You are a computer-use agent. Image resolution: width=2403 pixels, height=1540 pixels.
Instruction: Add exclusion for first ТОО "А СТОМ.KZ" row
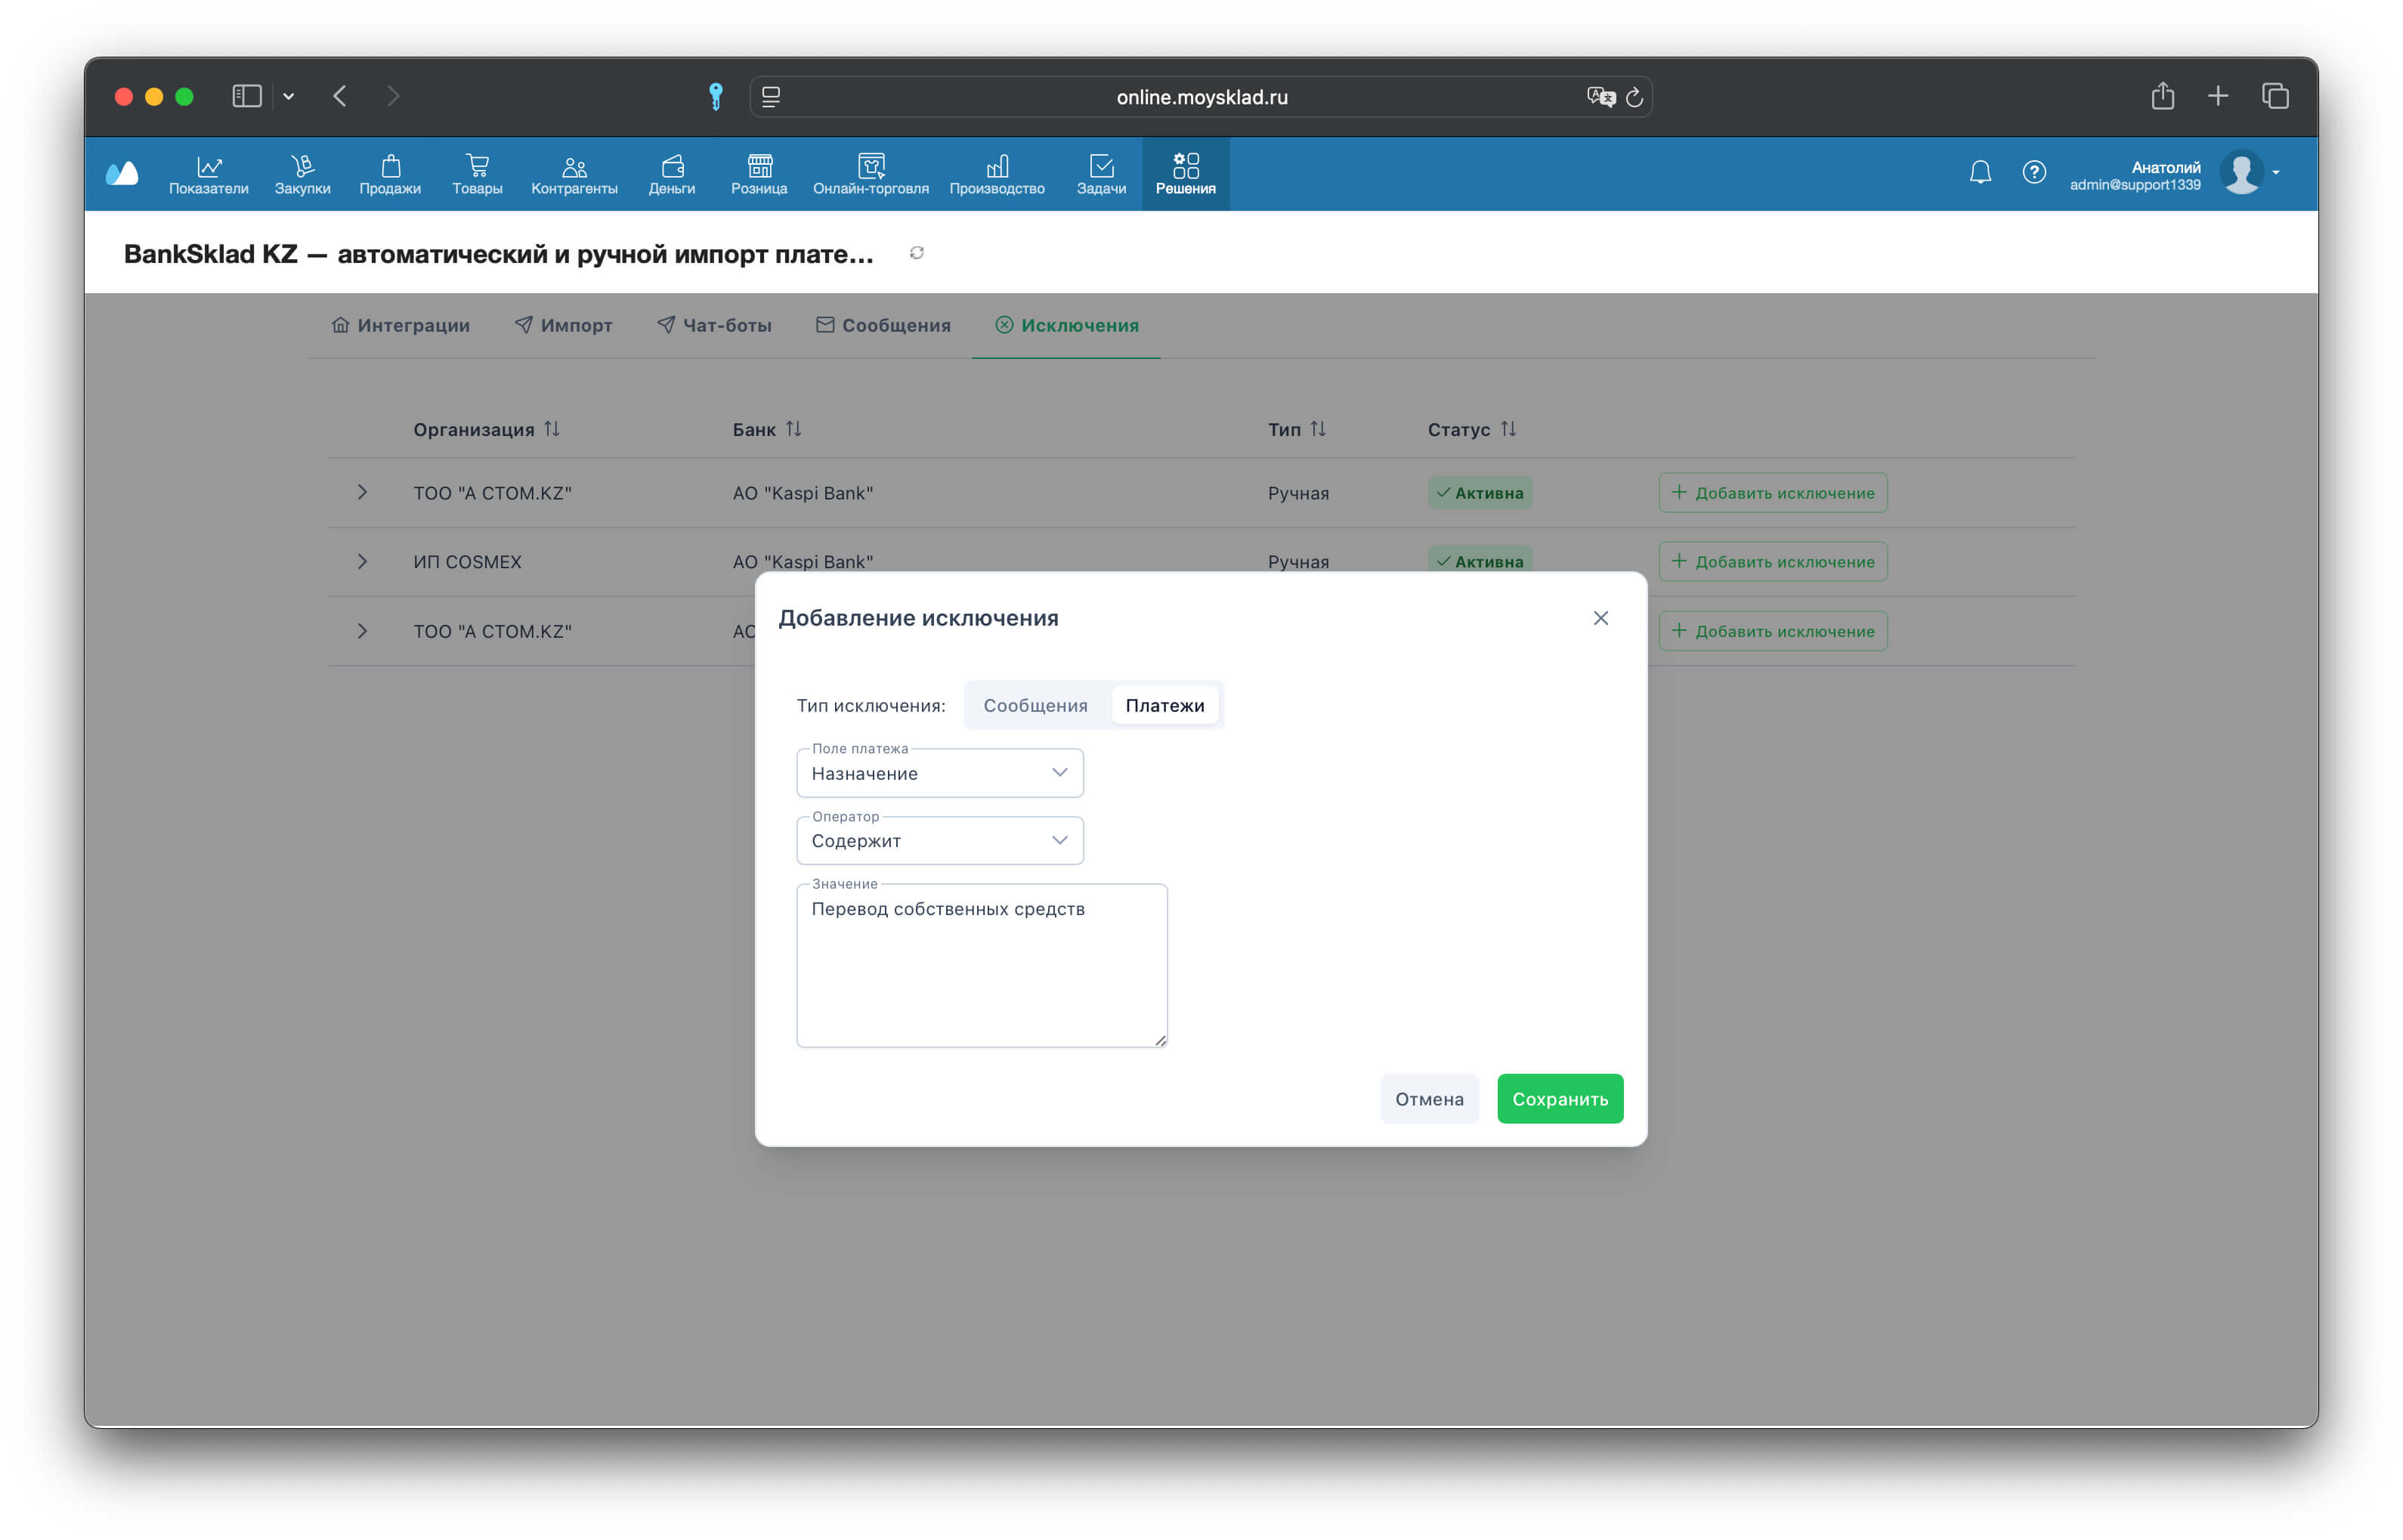[x=1773, y=492]
